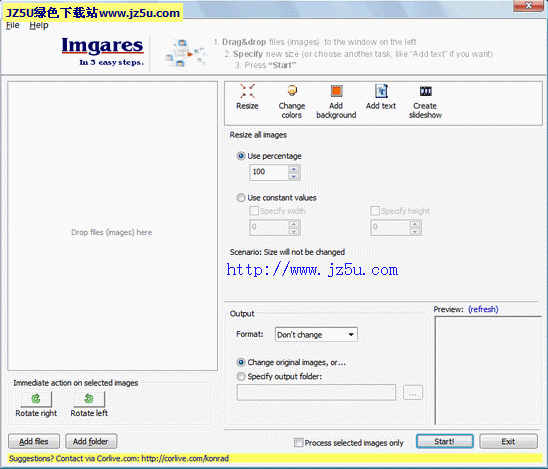Open the File menu

click(13, 25)
